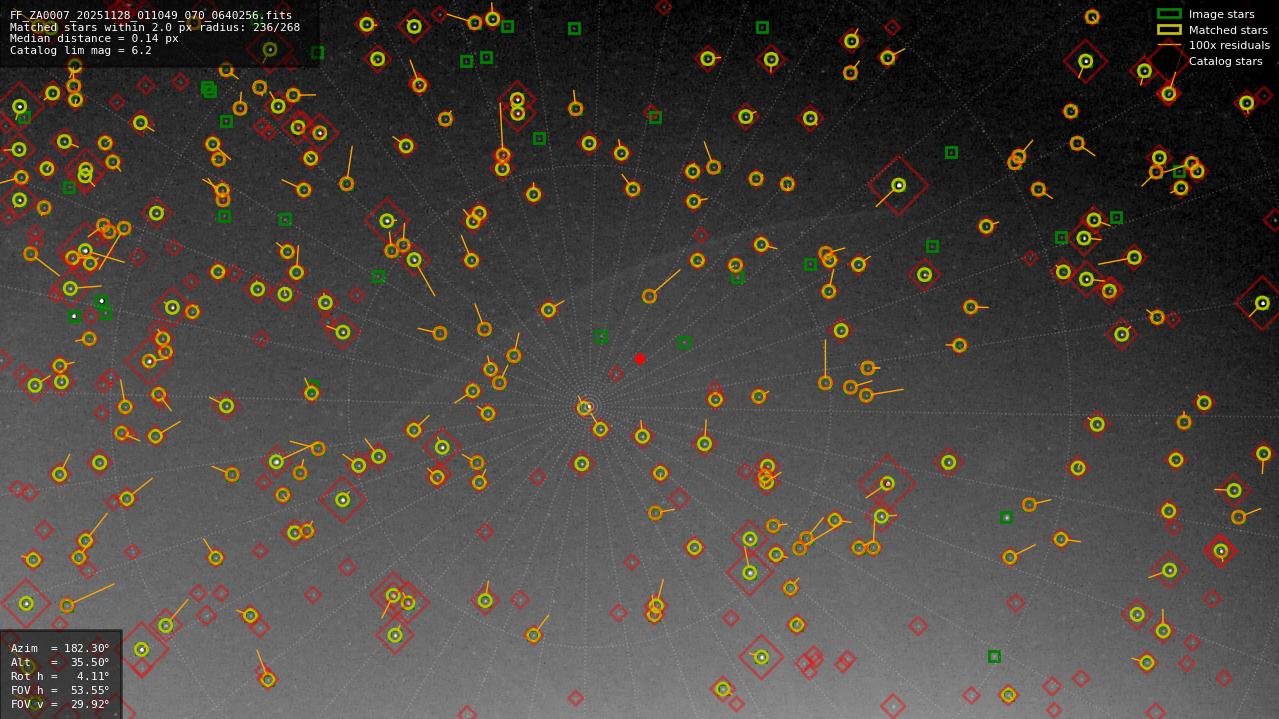The width and height of the screenshot is (1279, 719).
Task: Click the 'Catalog lim mag = 6.2' text
Action: coord(81,51)
